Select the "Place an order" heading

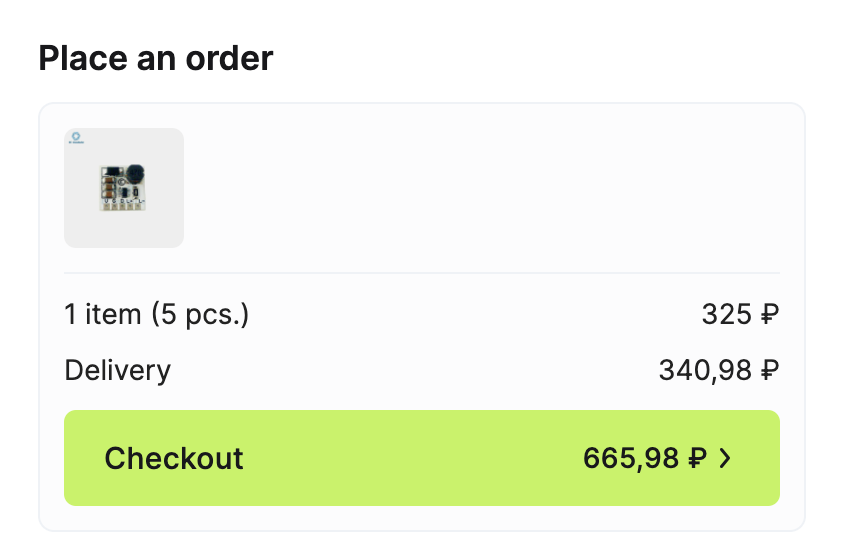click(x=155, y=58)
